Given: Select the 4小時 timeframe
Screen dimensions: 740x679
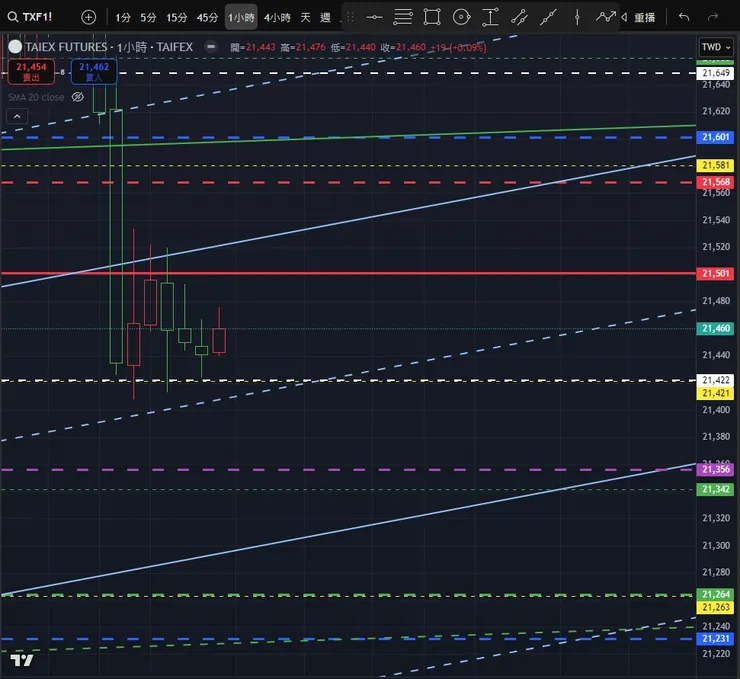Looking at the screenshot, I should pos(278,18).
